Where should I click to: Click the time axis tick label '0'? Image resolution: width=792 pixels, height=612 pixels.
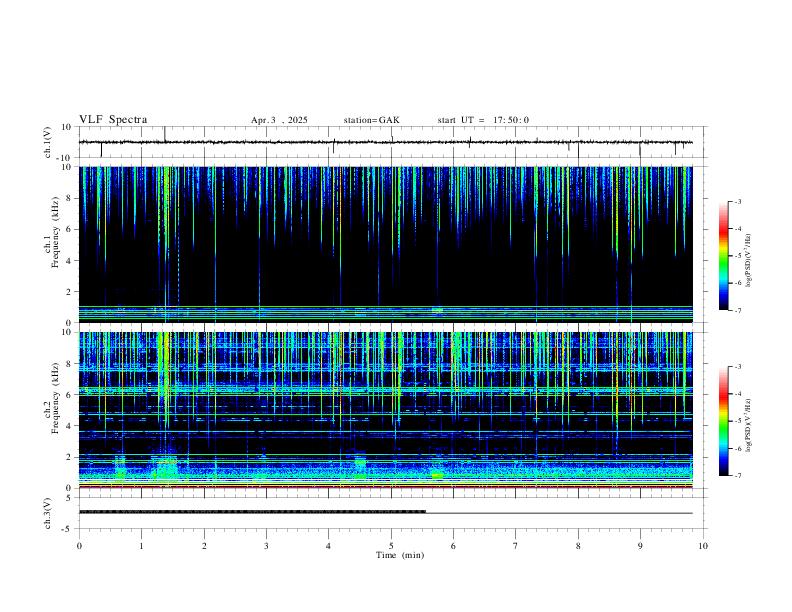pos(79,546)
